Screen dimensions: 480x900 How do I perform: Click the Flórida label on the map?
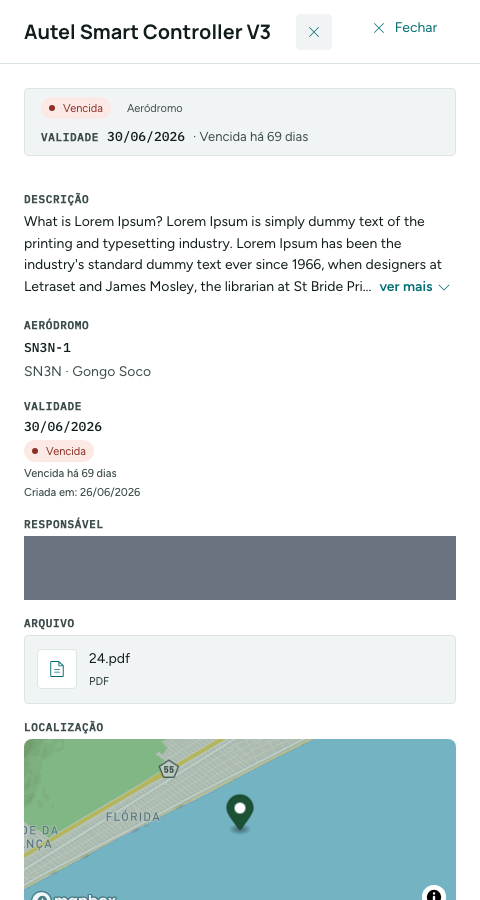point(133,816)
